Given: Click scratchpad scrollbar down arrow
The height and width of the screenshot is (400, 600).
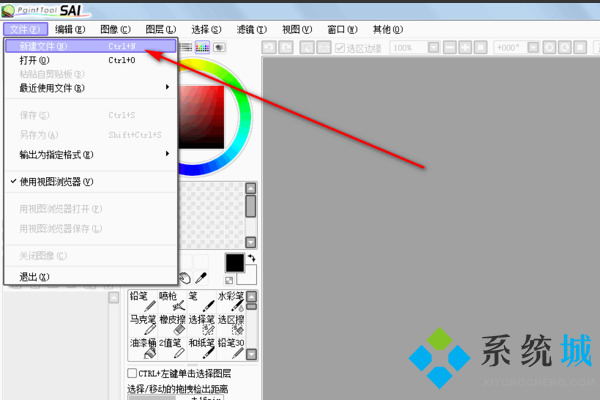Looking at the screenshot, I should click(x=251, y=242).
